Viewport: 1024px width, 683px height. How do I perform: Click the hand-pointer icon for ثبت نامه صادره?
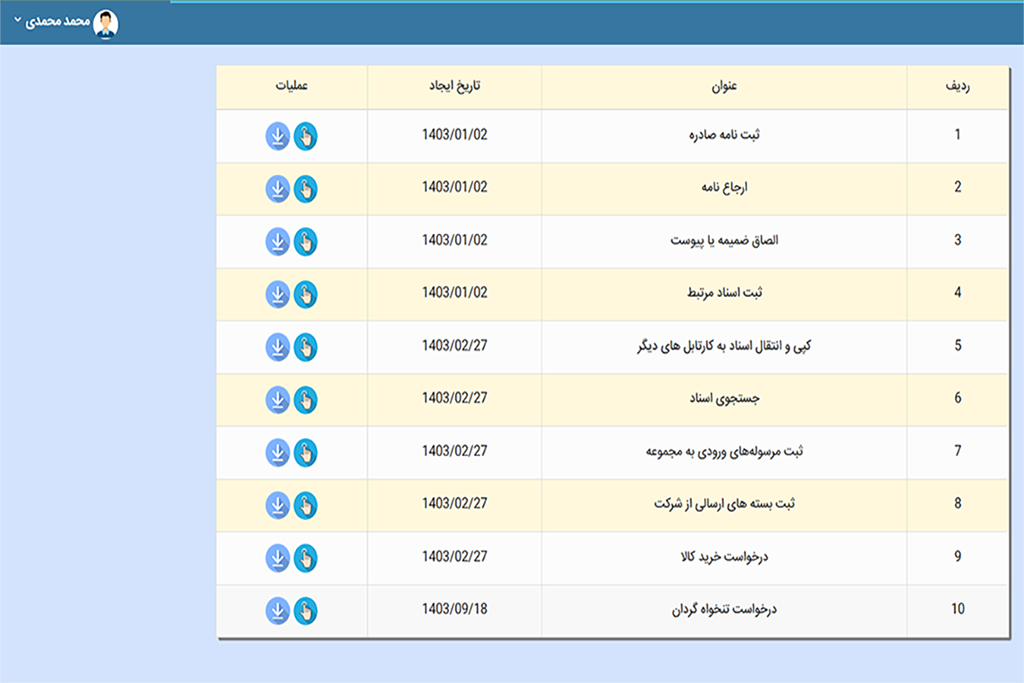[305, 136]
